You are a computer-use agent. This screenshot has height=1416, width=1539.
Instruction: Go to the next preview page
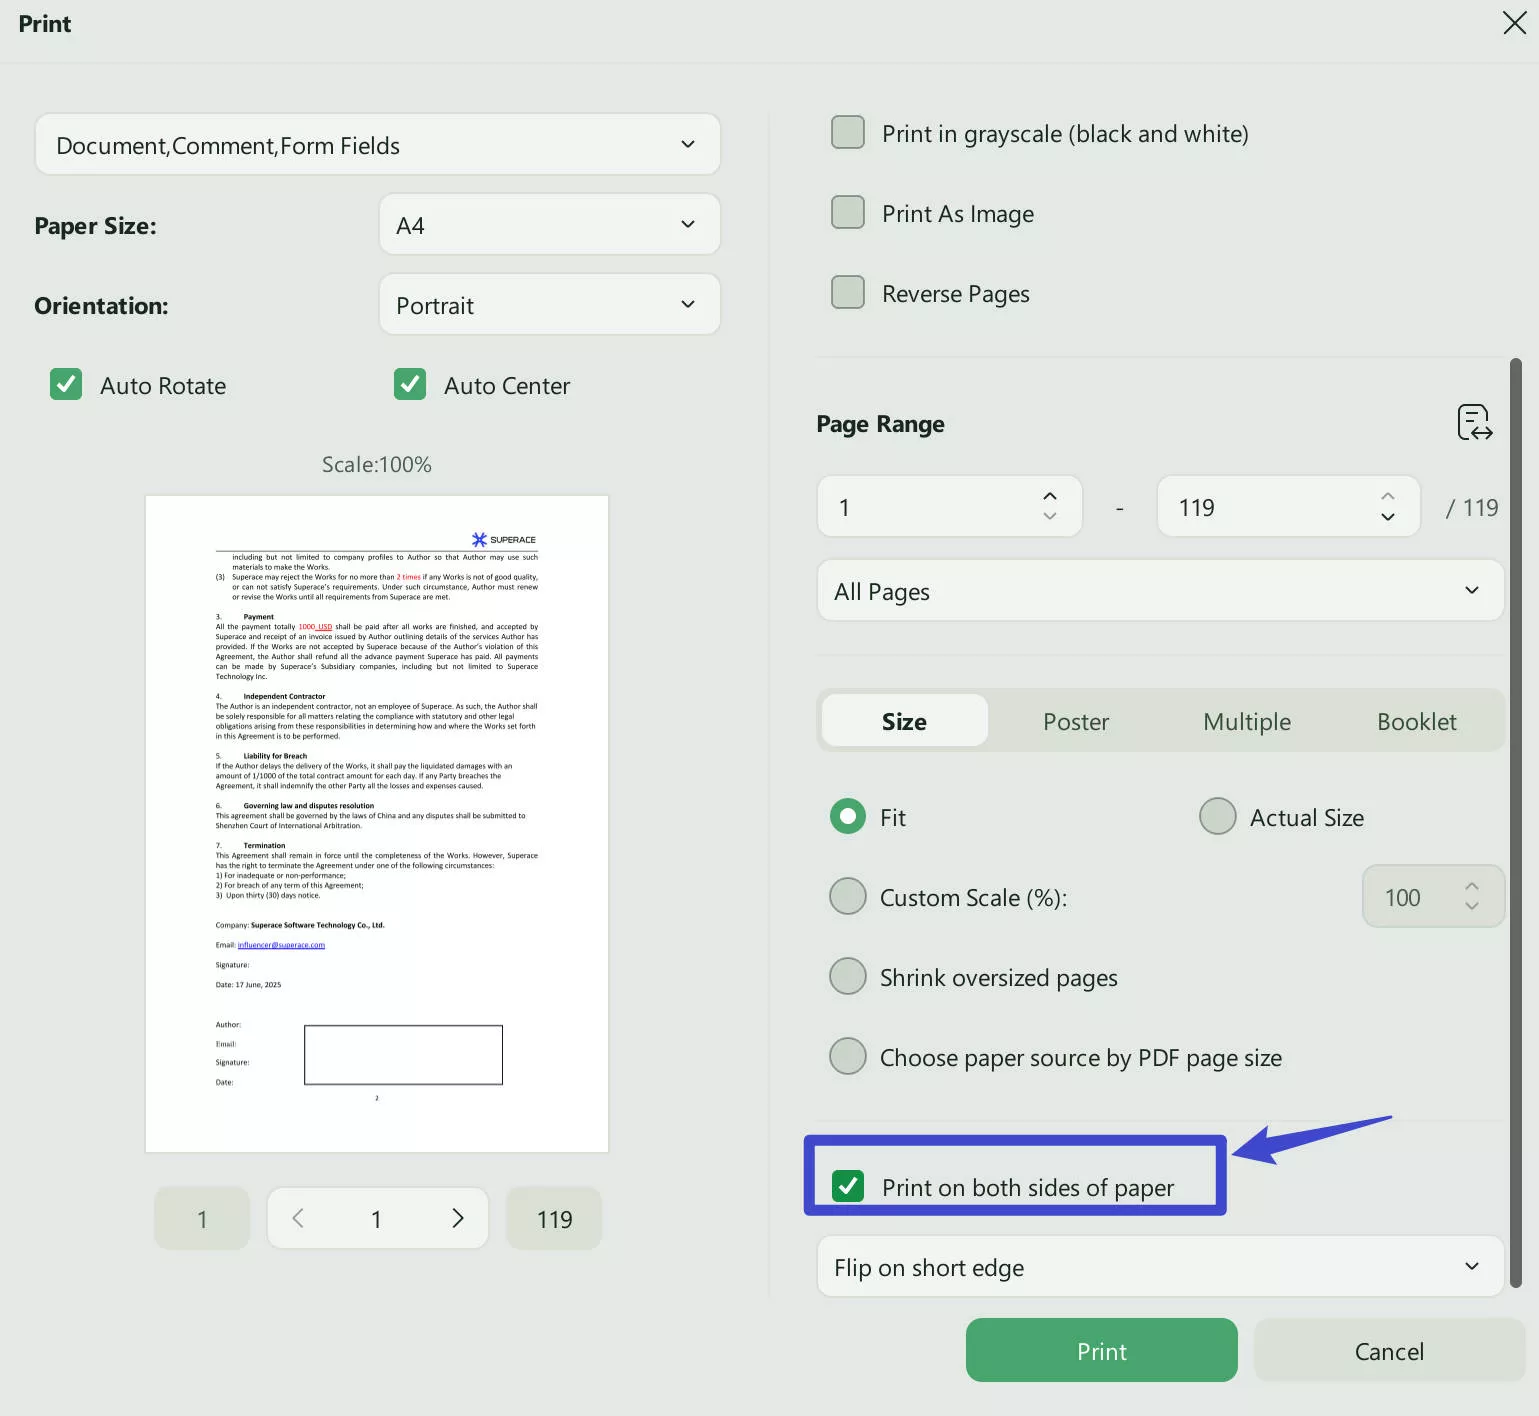click(x=457, y=1218)
